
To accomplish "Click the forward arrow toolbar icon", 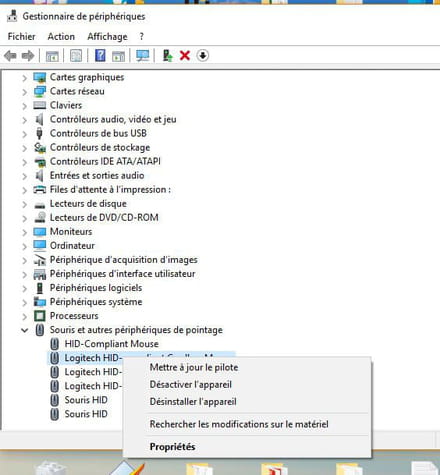I will 28,56.
